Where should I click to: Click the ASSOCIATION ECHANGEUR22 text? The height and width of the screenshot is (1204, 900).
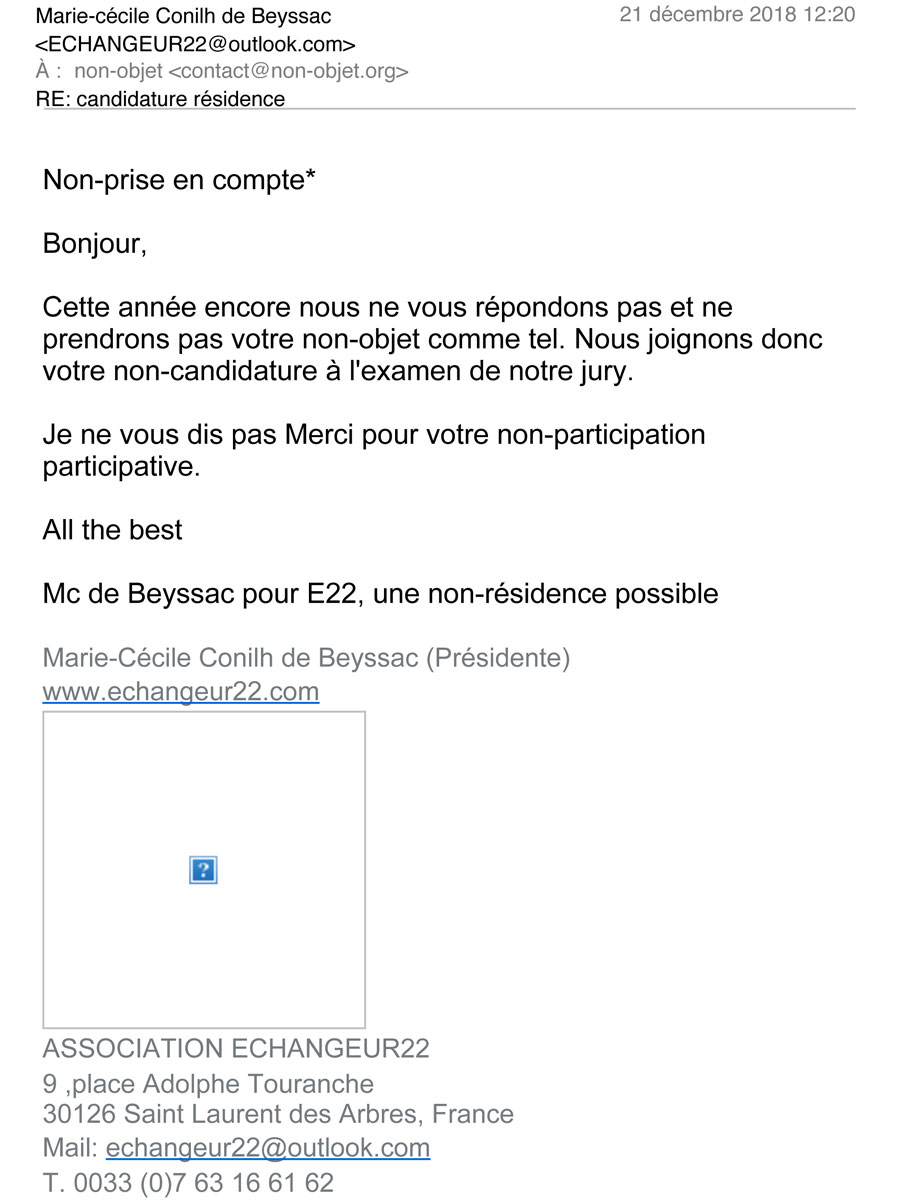(236, 1049)
